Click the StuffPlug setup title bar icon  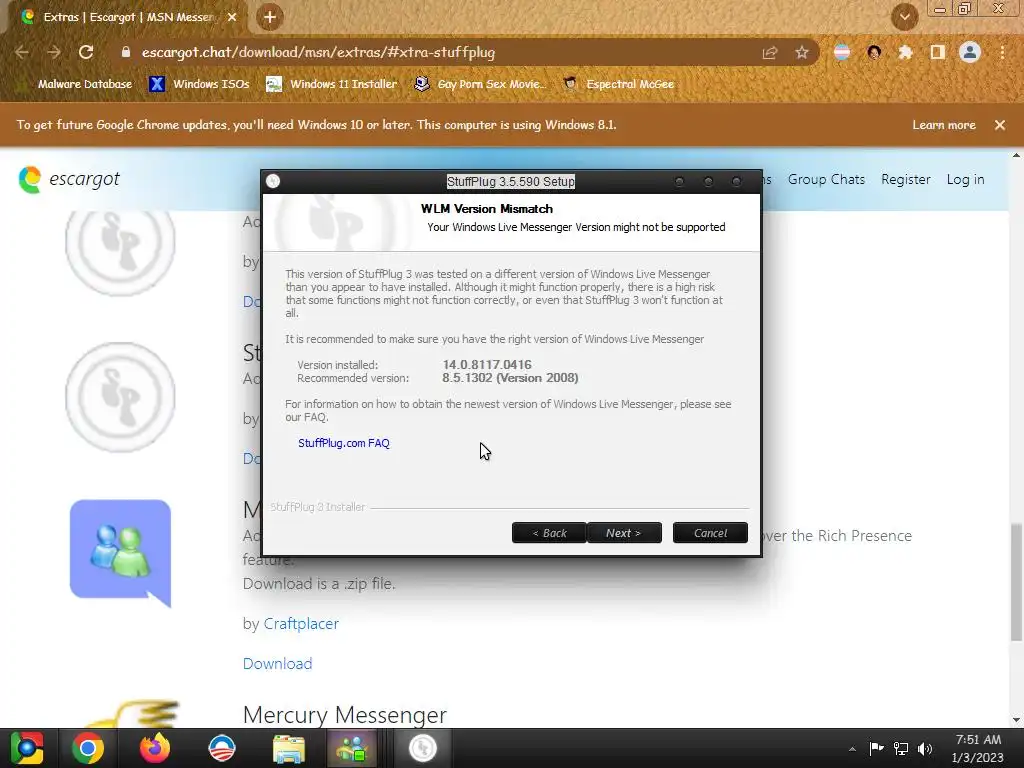coord(273,181)
